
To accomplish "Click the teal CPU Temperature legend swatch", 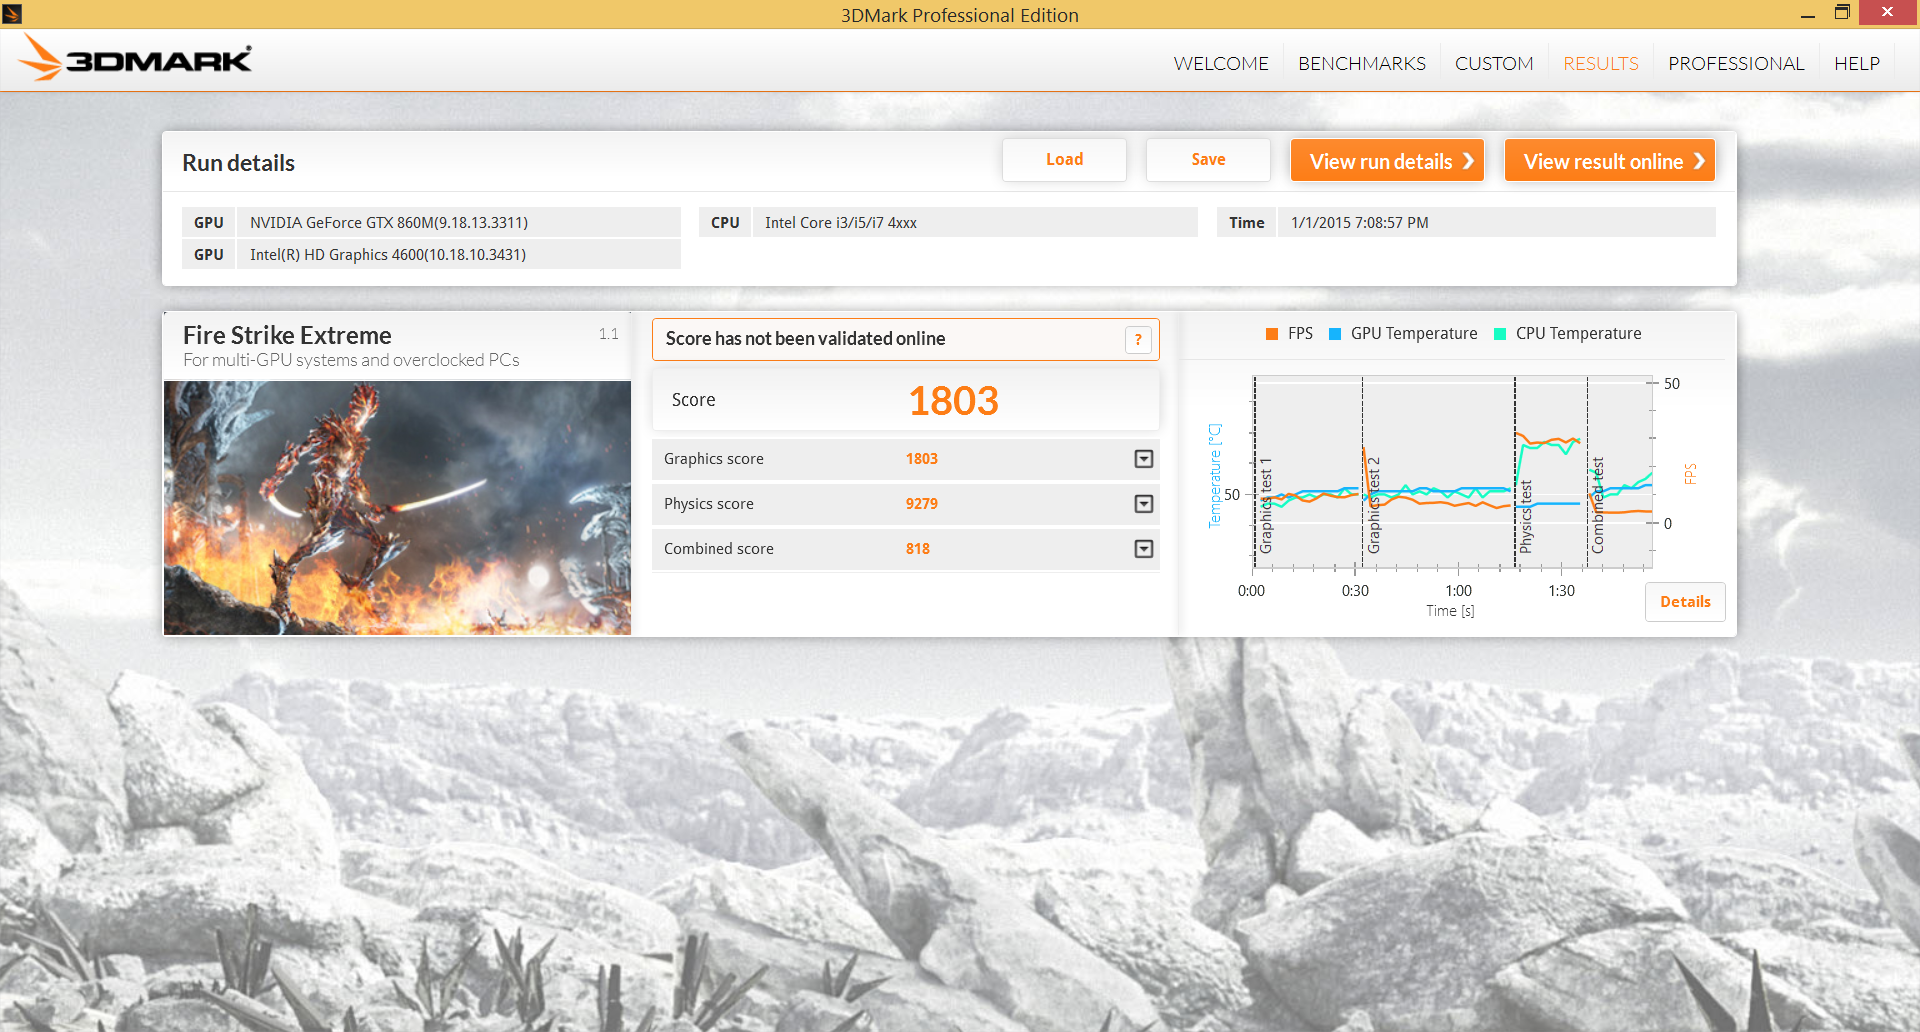I will click(1500, 334).
